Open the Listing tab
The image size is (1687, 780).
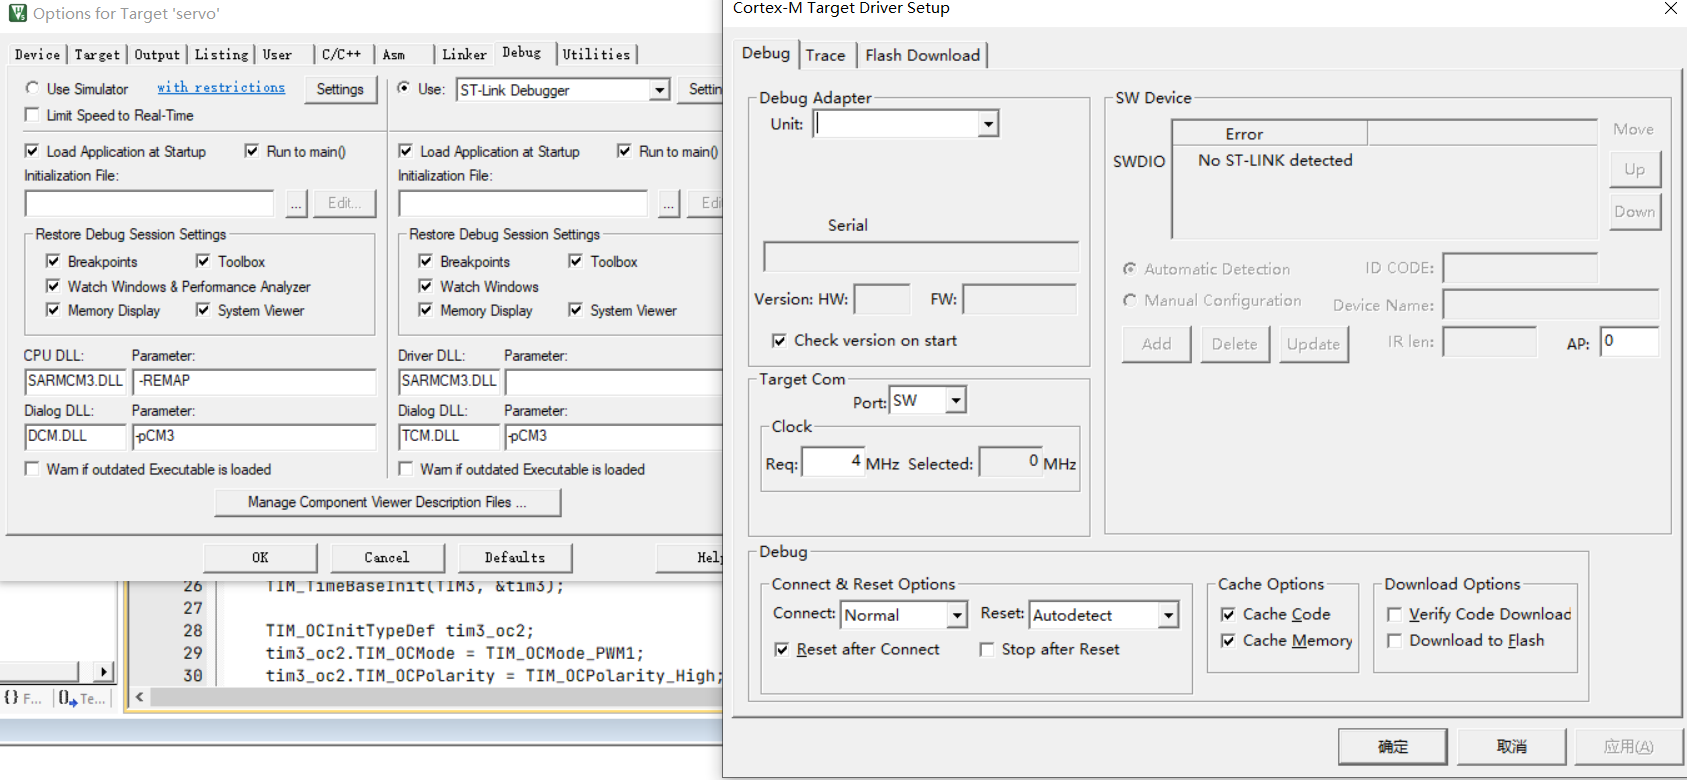pyautogui.click(x=221, y=55)
